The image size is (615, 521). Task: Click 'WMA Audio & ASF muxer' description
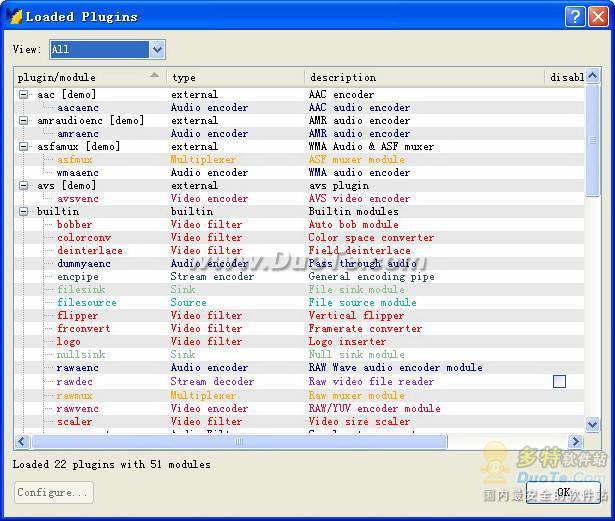[x=371, y=146]
